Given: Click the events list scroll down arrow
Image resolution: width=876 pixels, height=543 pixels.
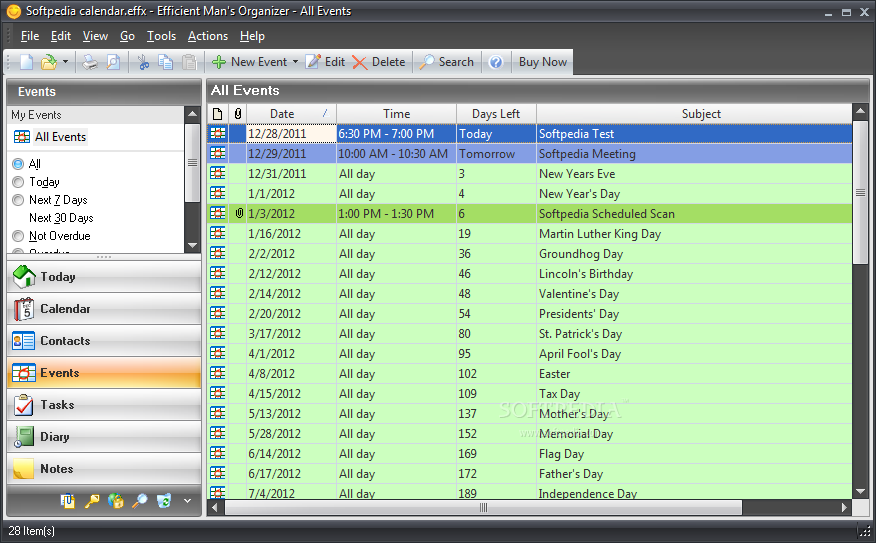Looking at the screenshot, I should [860, 492].
